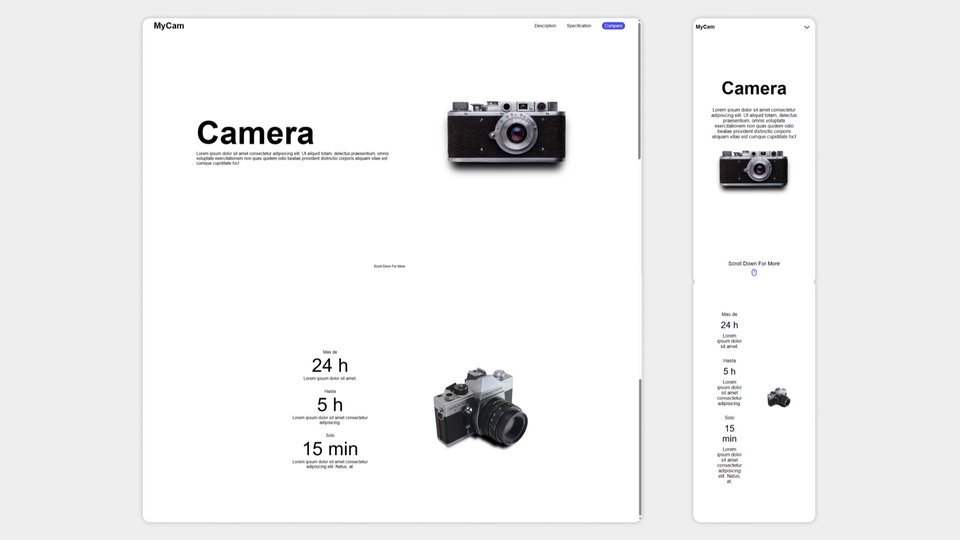Click the small SLR camera in mobile preview
This screenshot has width=960, height=540.
point(778,398)
